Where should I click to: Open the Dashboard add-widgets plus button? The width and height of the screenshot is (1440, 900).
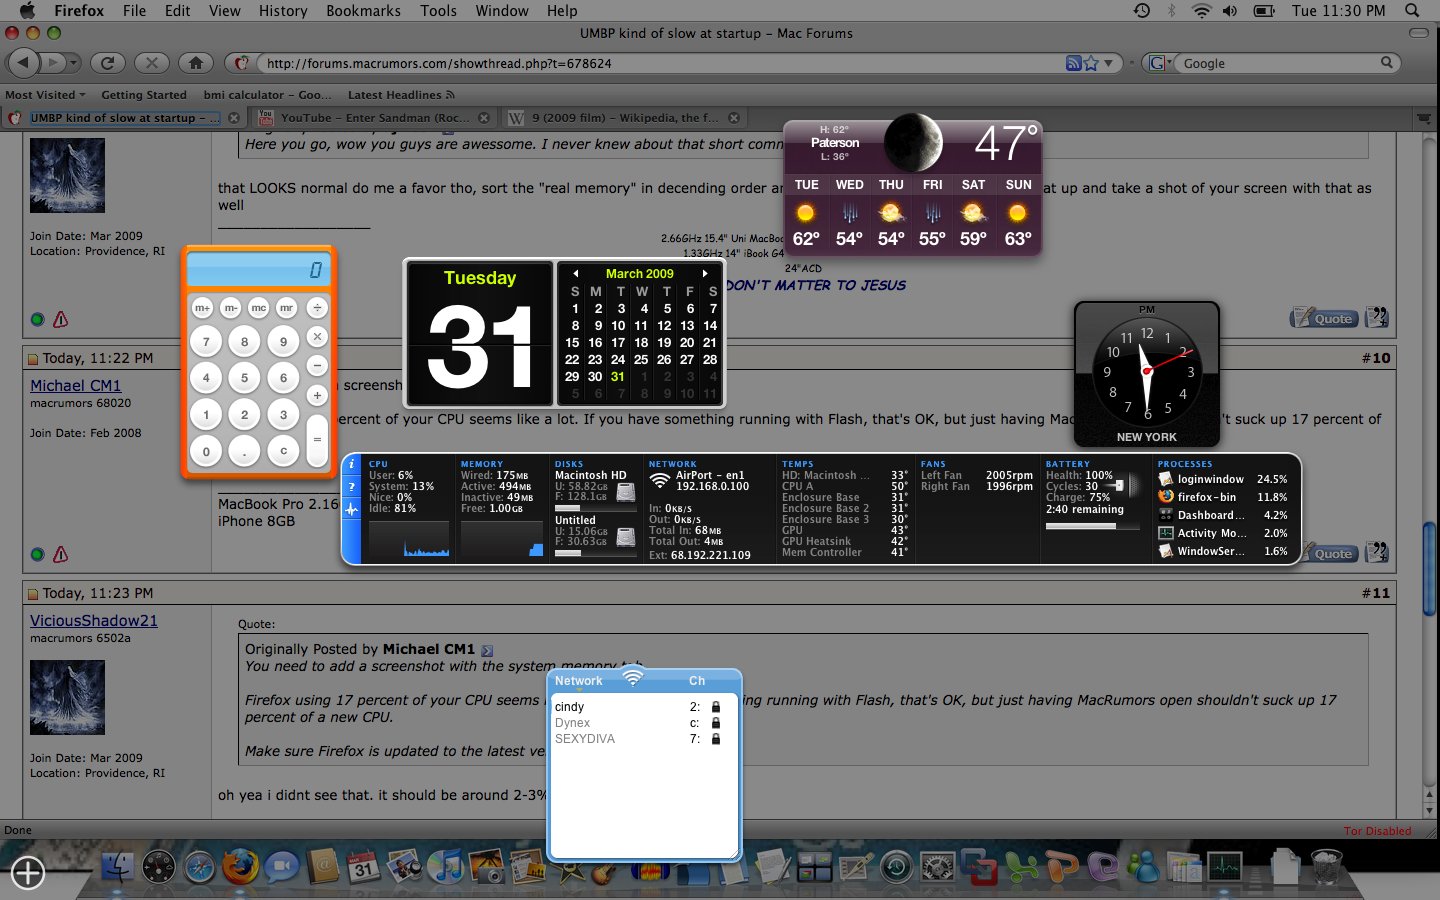(28, 873)
